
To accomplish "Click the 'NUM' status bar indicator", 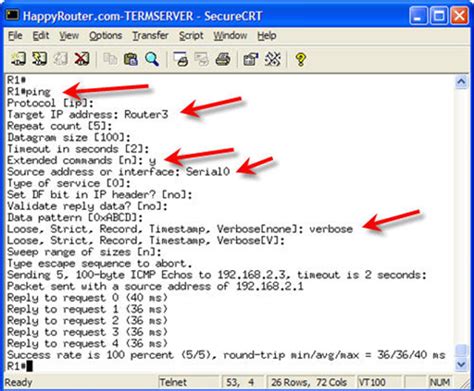I will click(x=440, y=382).
